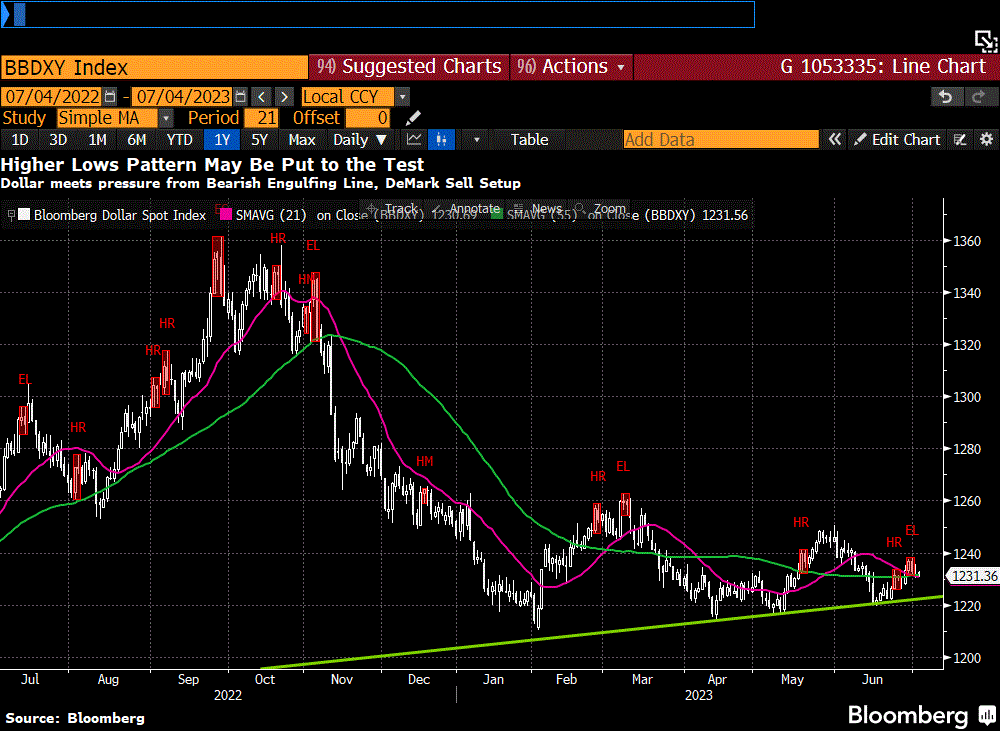Select the 1Y time range
Screen dimensions: 1000x731
(222, 140)
